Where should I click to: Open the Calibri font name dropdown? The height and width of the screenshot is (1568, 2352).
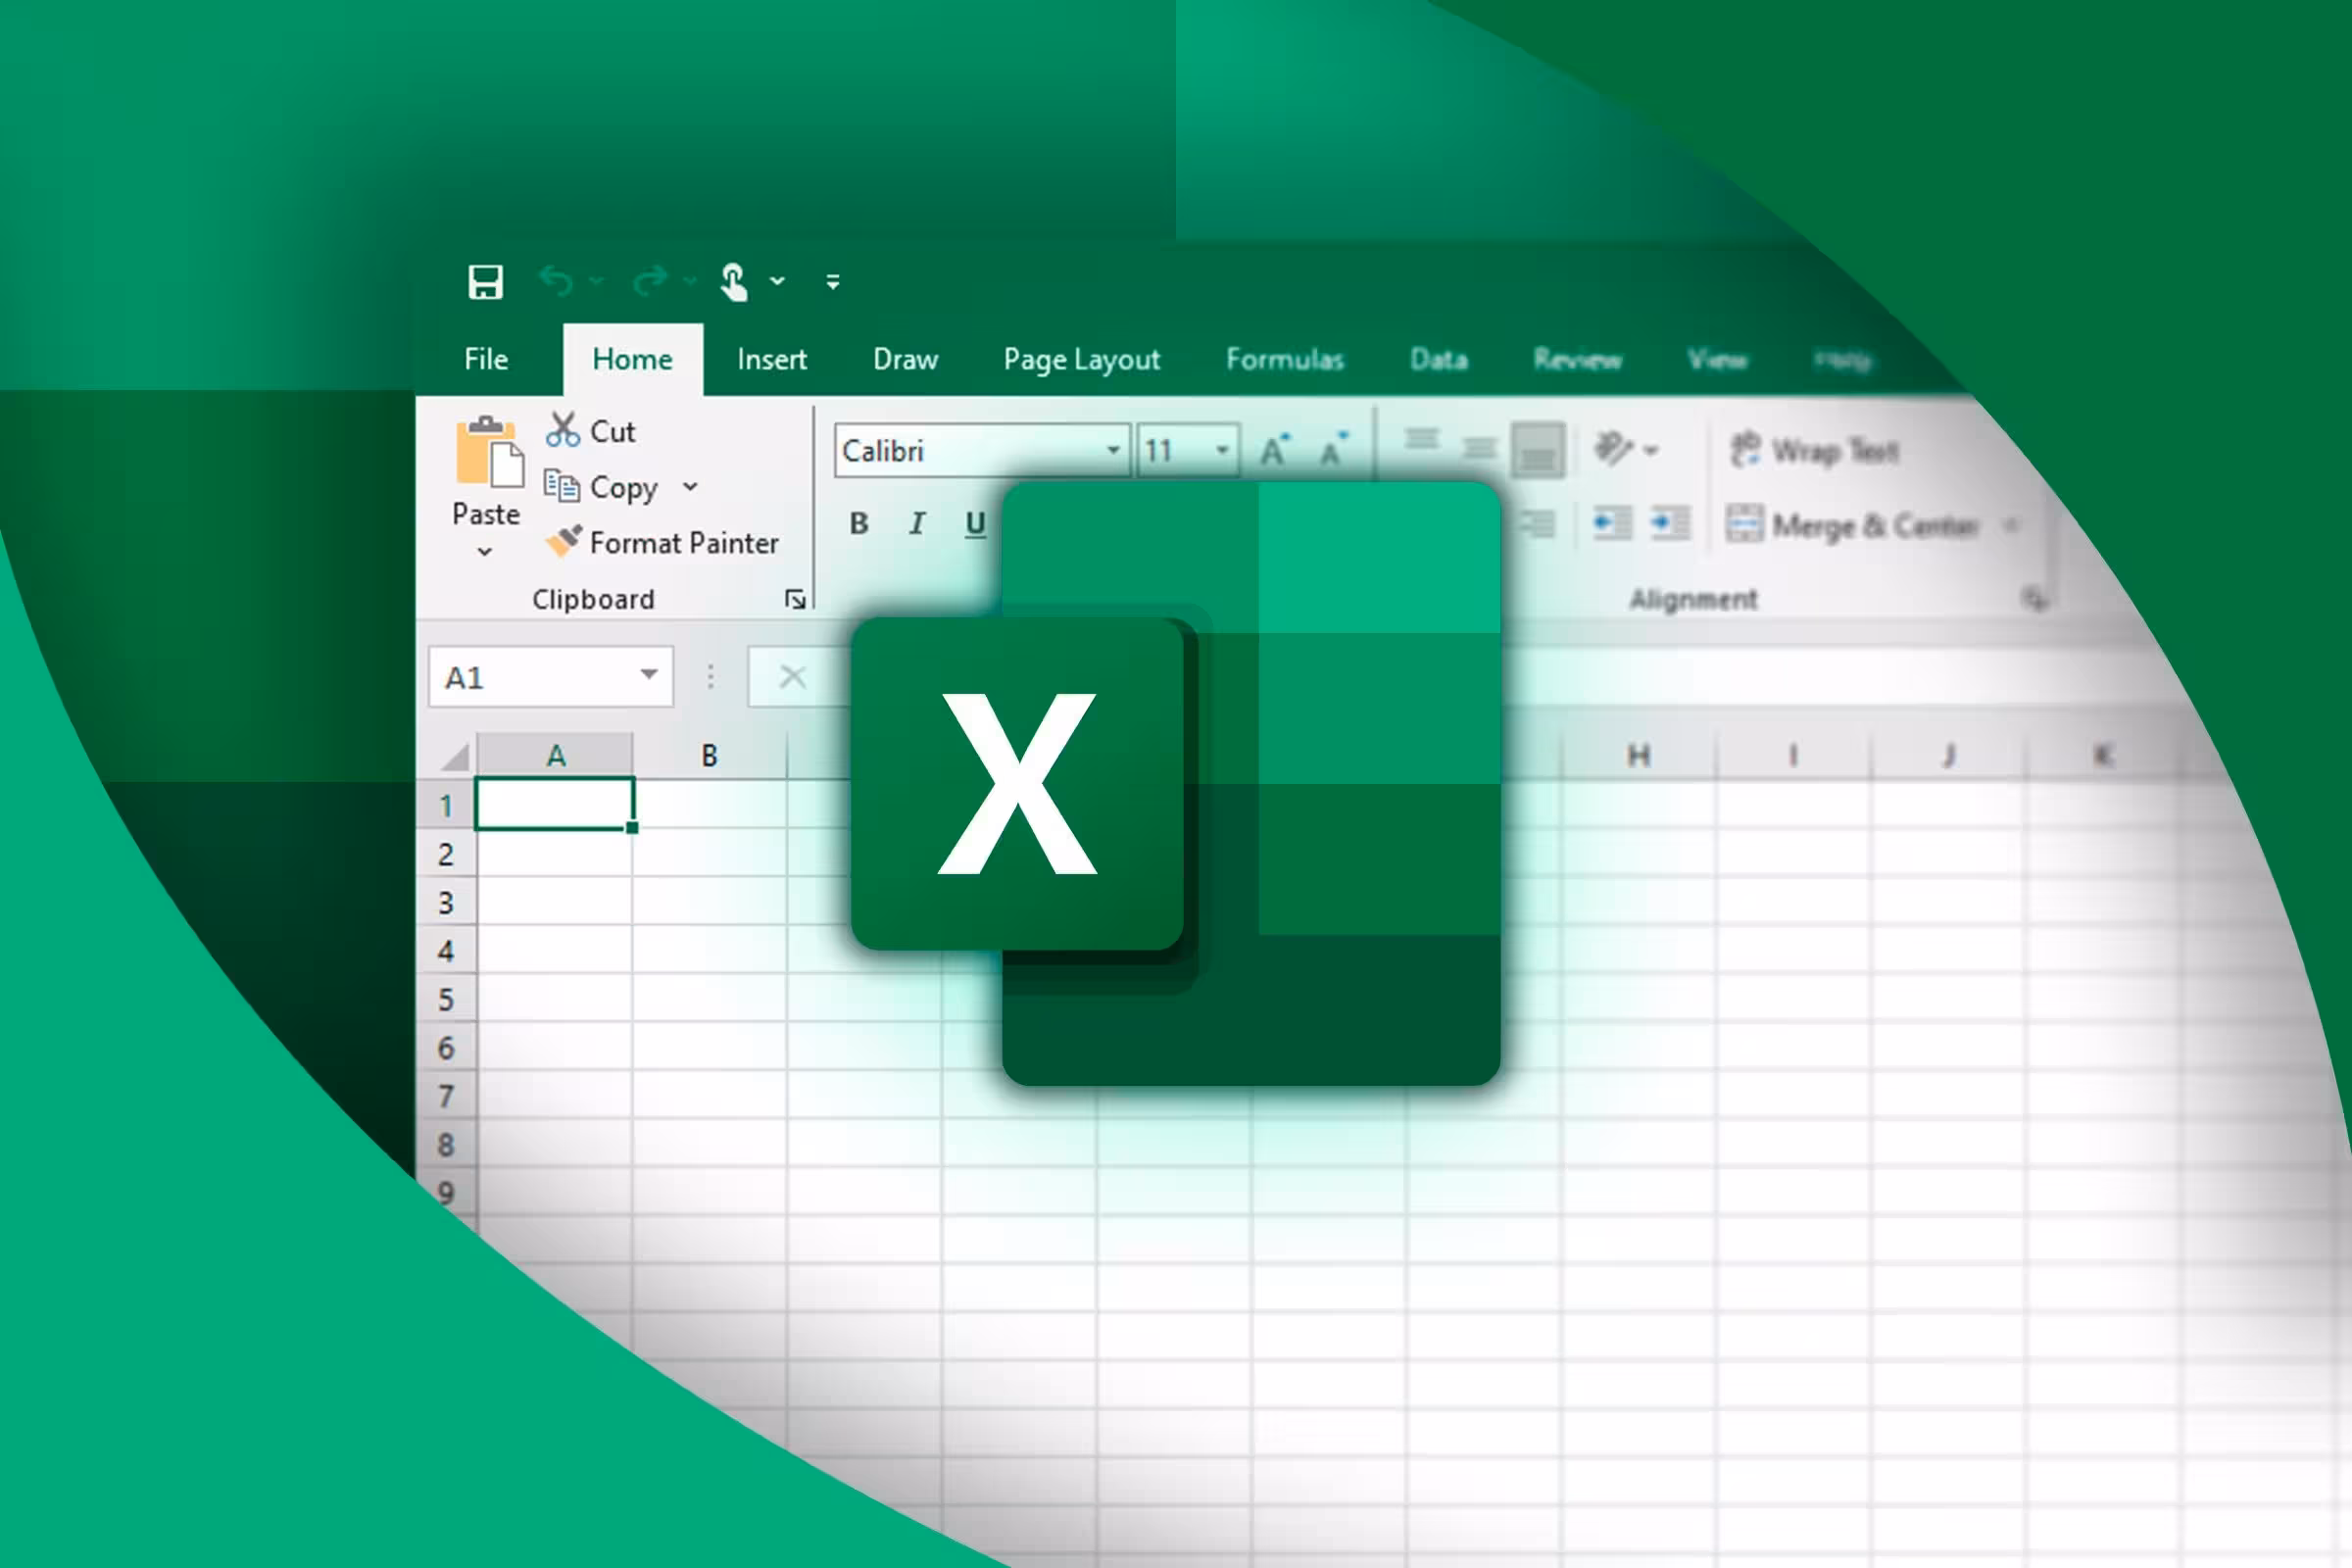[1113, 450]
